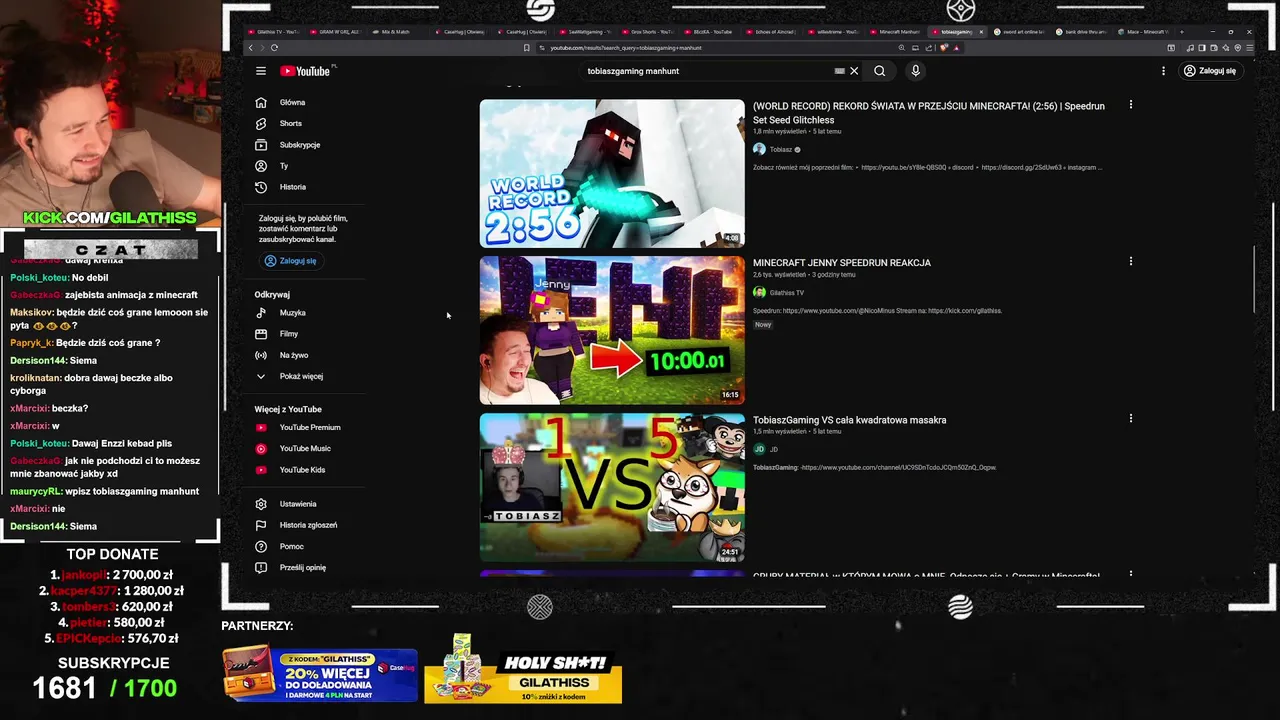
Task: Open Muzyka under Odkrywaj
Action: tap(292, 313)
